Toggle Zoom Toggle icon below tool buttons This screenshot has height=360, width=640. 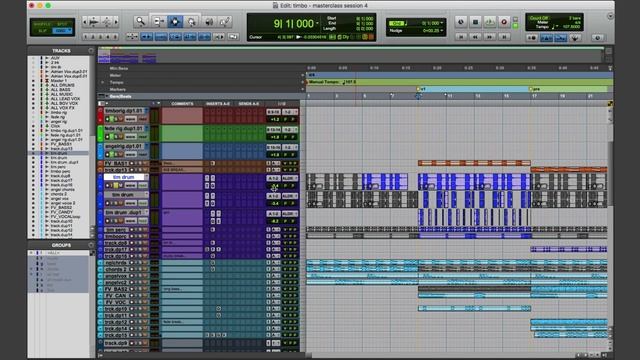(x=132, y=37)
